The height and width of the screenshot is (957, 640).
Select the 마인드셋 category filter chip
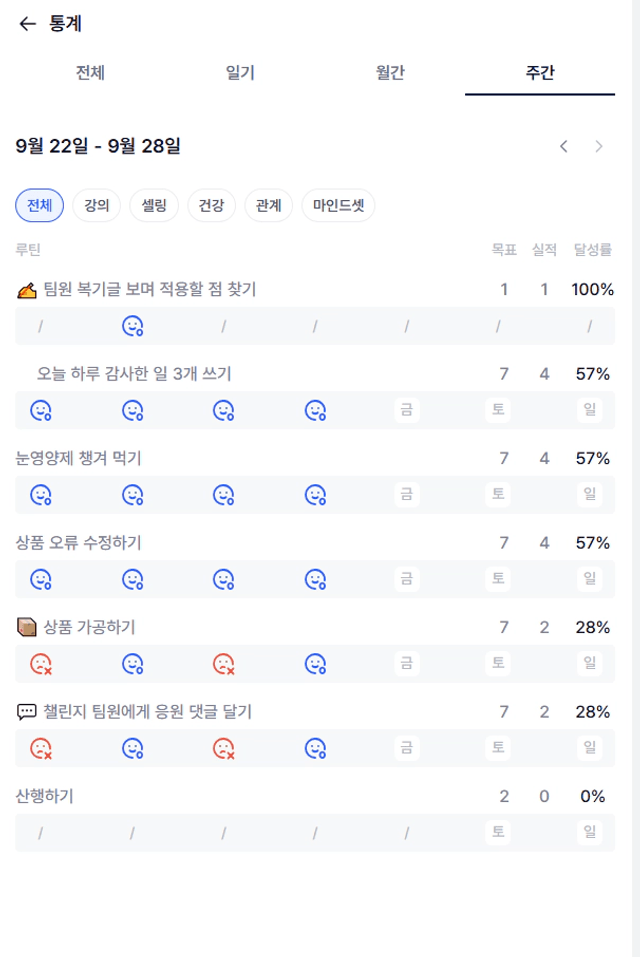(x=338, y=205)
